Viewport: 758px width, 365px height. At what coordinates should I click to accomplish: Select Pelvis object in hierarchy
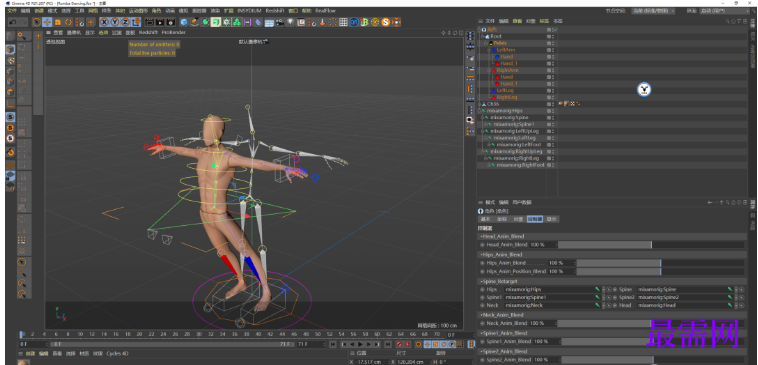500,43
